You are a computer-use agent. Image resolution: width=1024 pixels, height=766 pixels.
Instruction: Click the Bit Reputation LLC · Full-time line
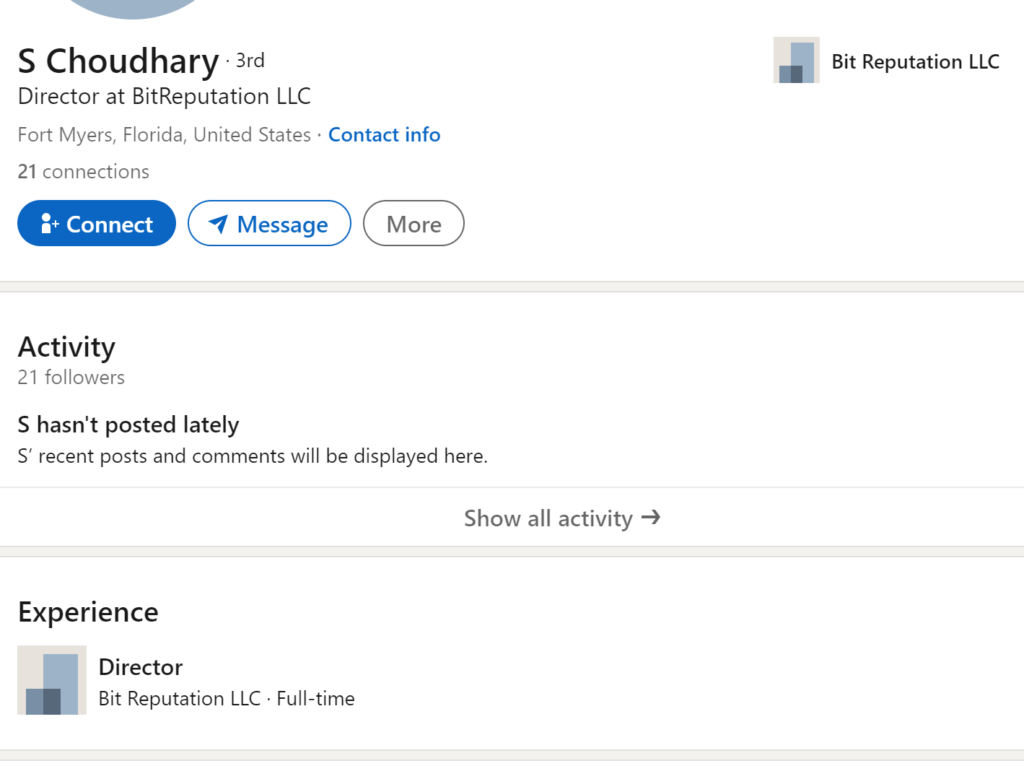tap(226, 699)
